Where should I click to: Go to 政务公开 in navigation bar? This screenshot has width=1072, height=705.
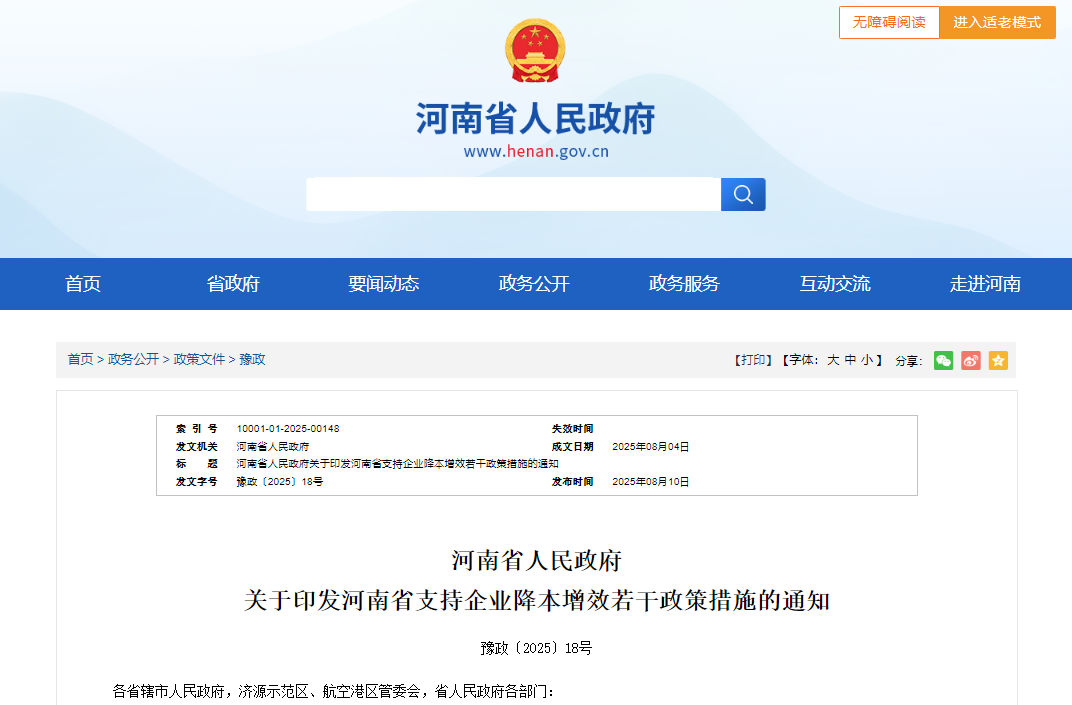coord(534,284)
